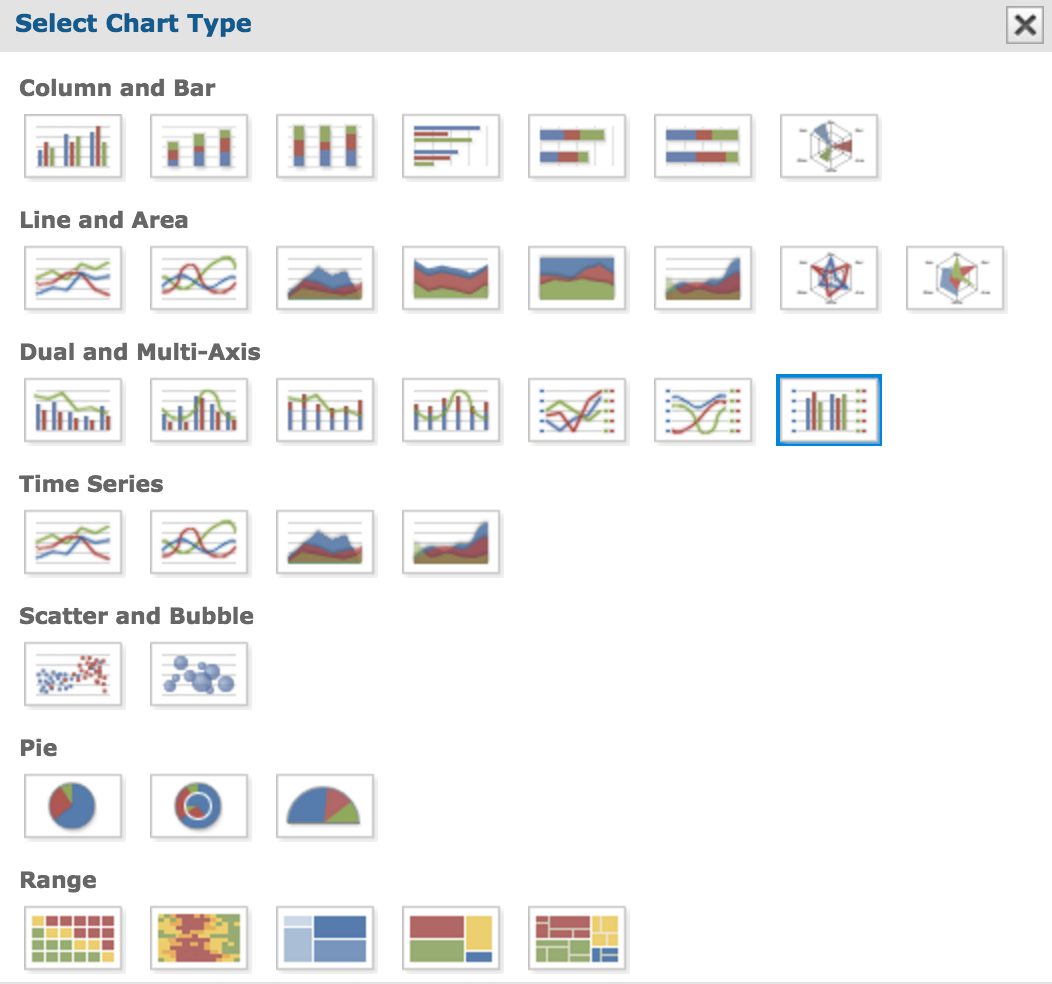Select the scatter chart type
Screen dimensions: 1052x984
tap(73, 674)
